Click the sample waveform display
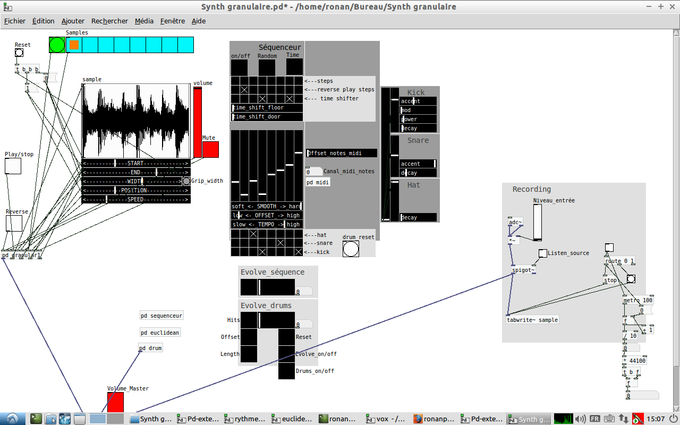This screenshot has height=425, width=680. pos(135,120)
